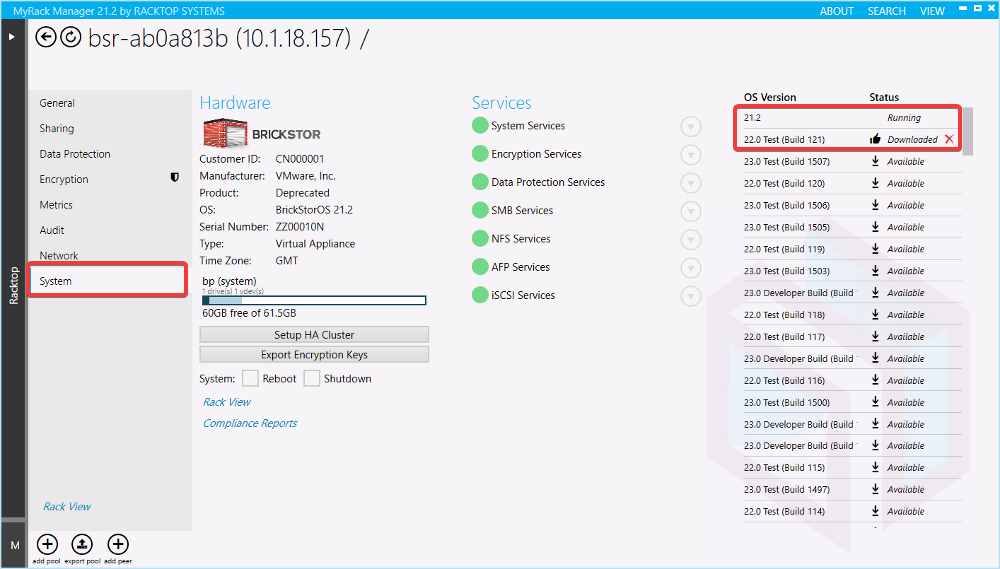Click the OS version list scrollbar thumb
Viewport: 1000px width, 569px height.
(x=967, y=131)
